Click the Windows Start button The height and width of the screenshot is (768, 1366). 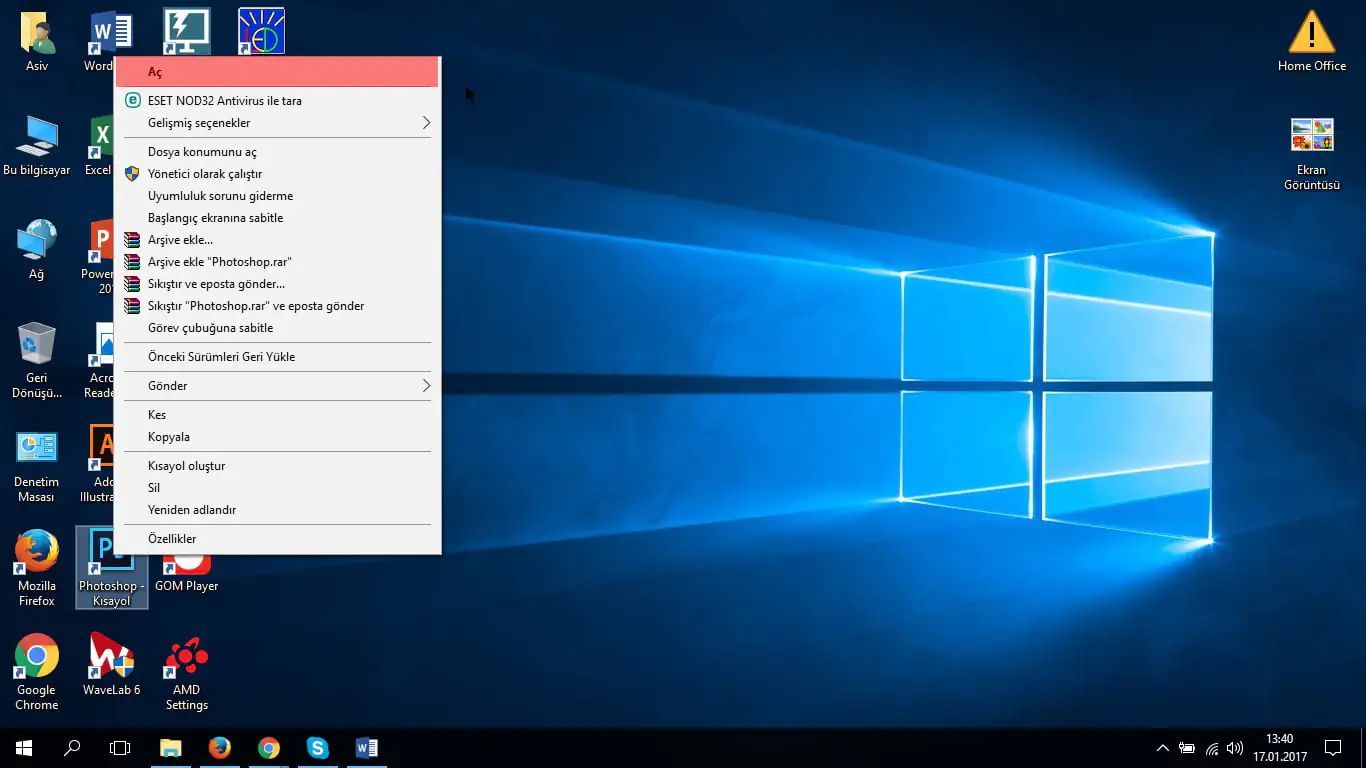click(x=24, y=747)
